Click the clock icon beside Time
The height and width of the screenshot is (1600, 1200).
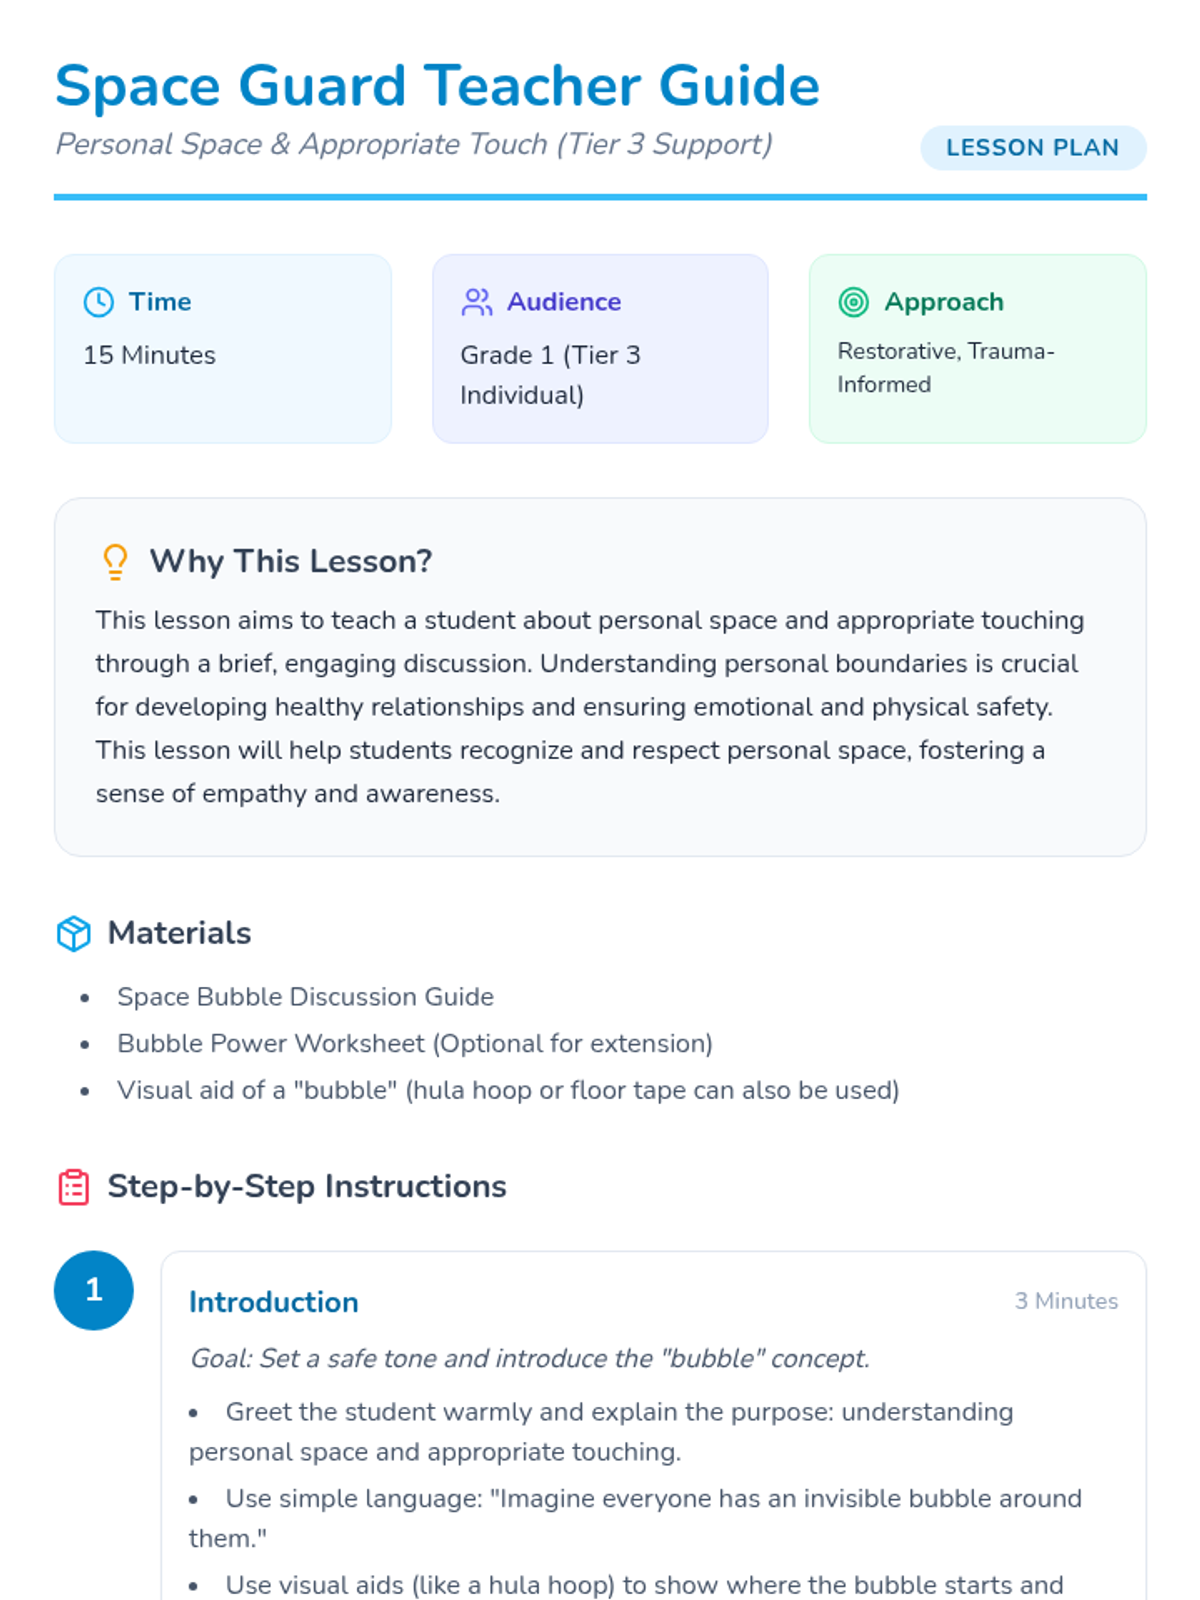click(98, 302)
